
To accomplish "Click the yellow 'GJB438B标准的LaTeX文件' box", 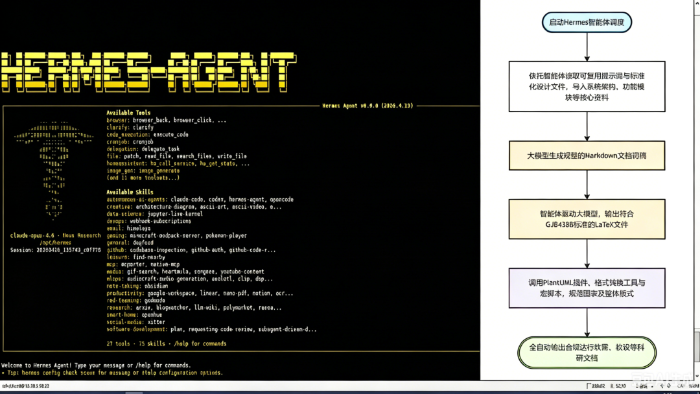I will pyautogui.click(x=587, y=219).
